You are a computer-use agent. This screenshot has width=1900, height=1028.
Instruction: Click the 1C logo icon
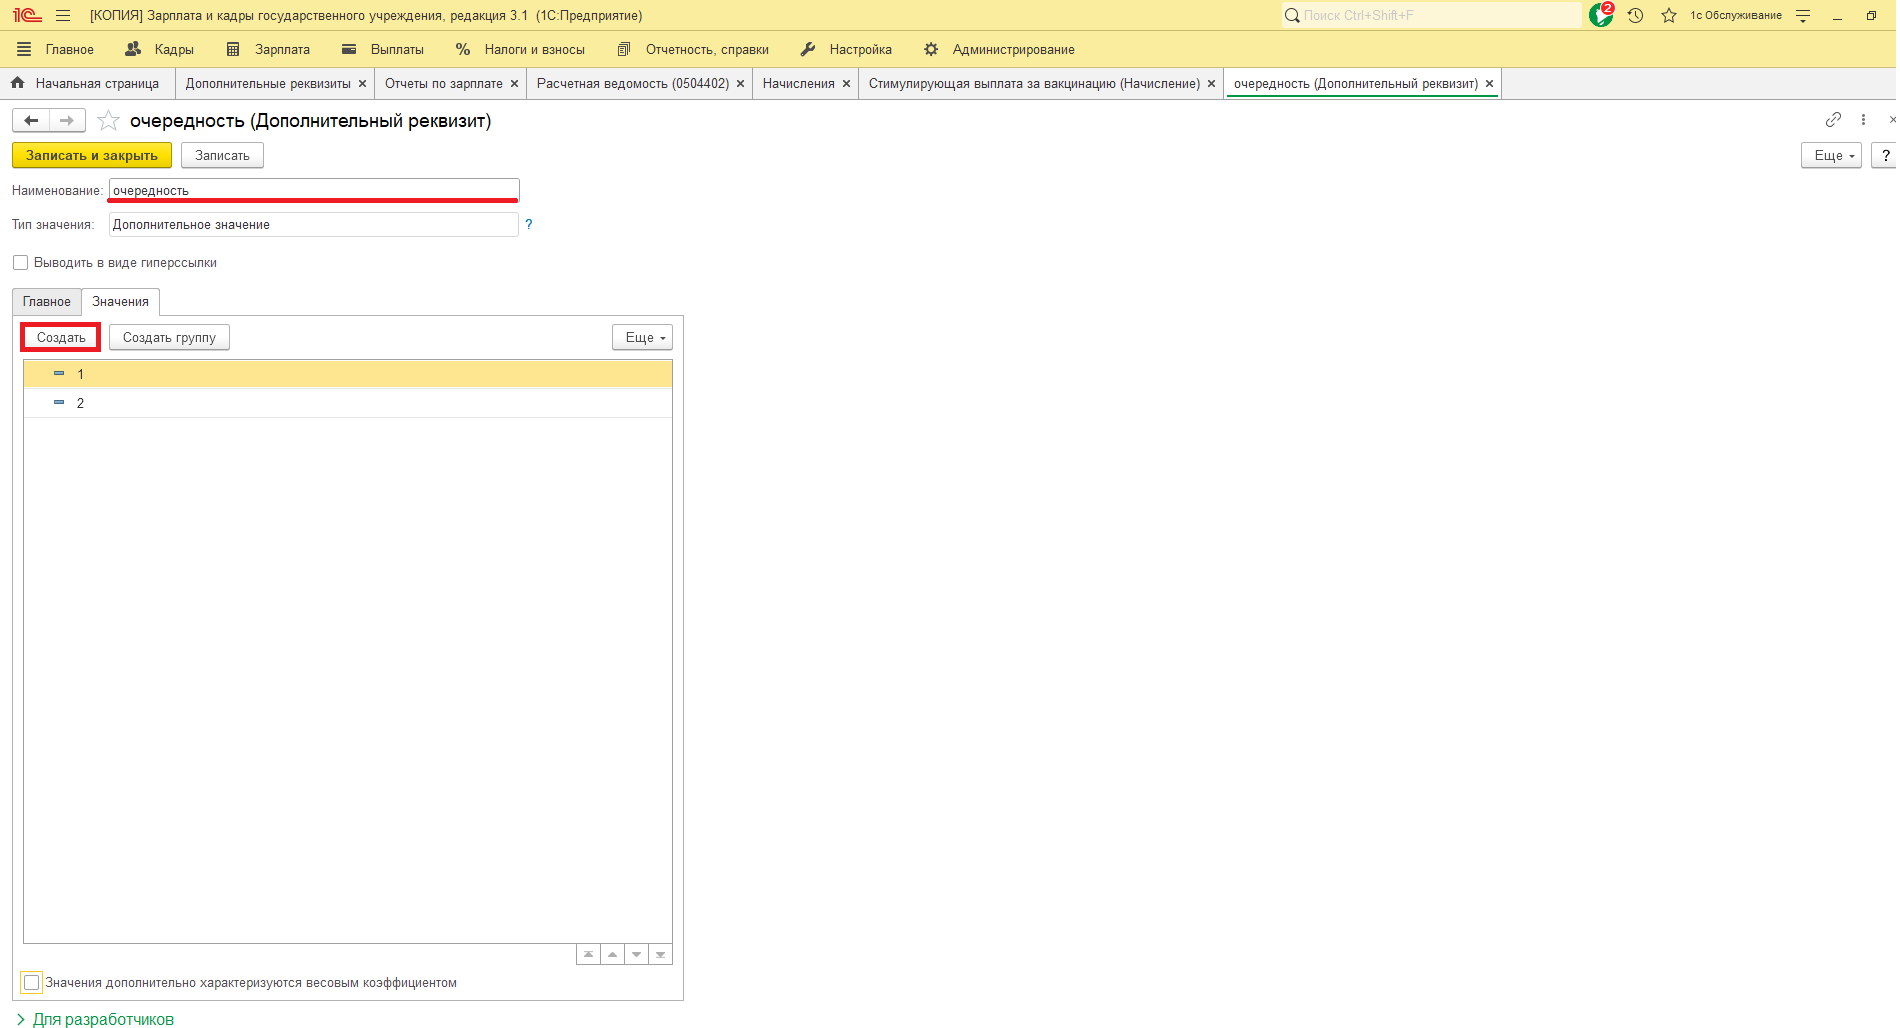tap(27, 15)
